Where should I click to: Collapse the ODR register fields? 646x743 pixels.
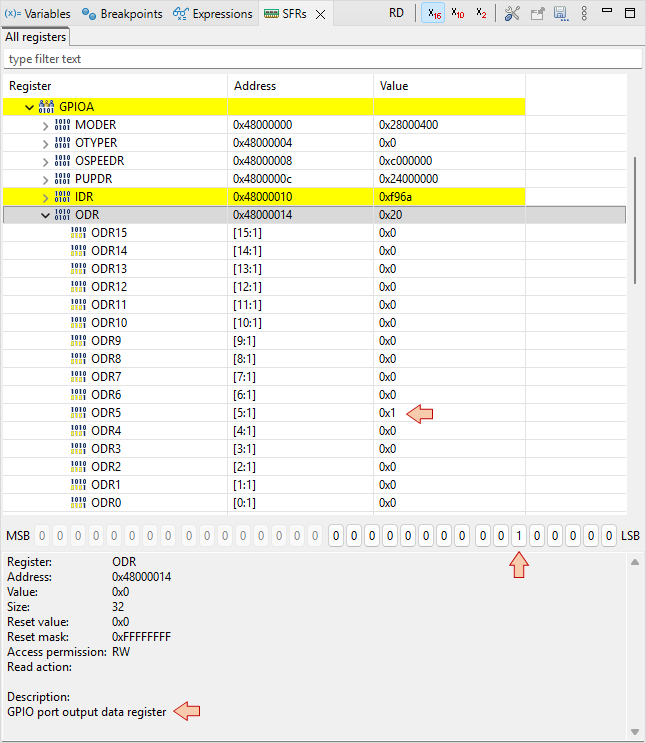(x=45, y=215)
